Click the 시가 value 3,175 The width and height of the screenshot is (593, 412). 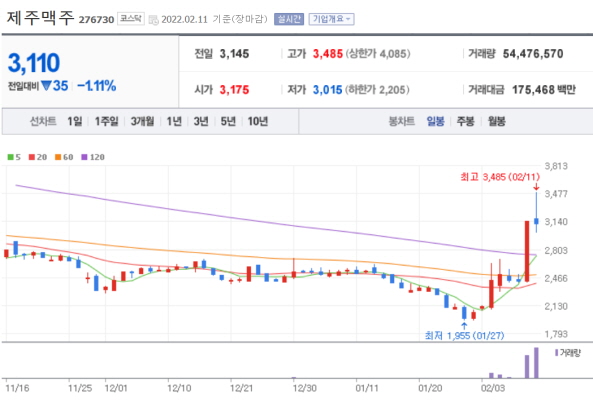coord(234,90)
